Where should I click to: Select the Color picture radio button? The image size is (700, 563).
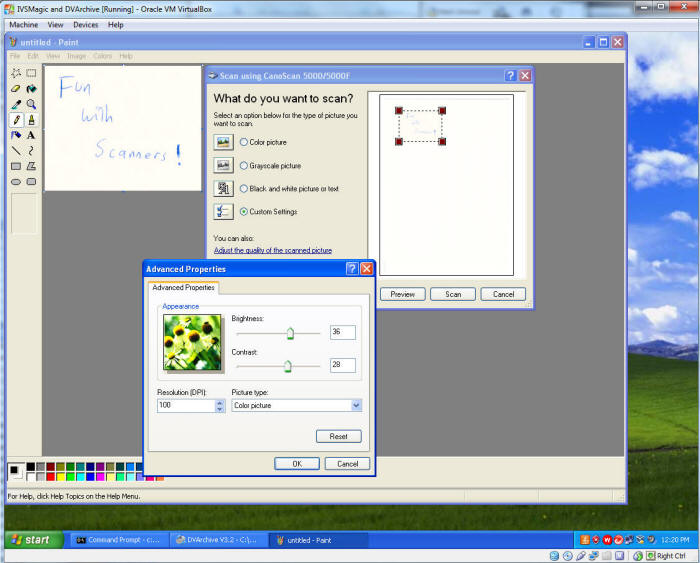point(244,142)
